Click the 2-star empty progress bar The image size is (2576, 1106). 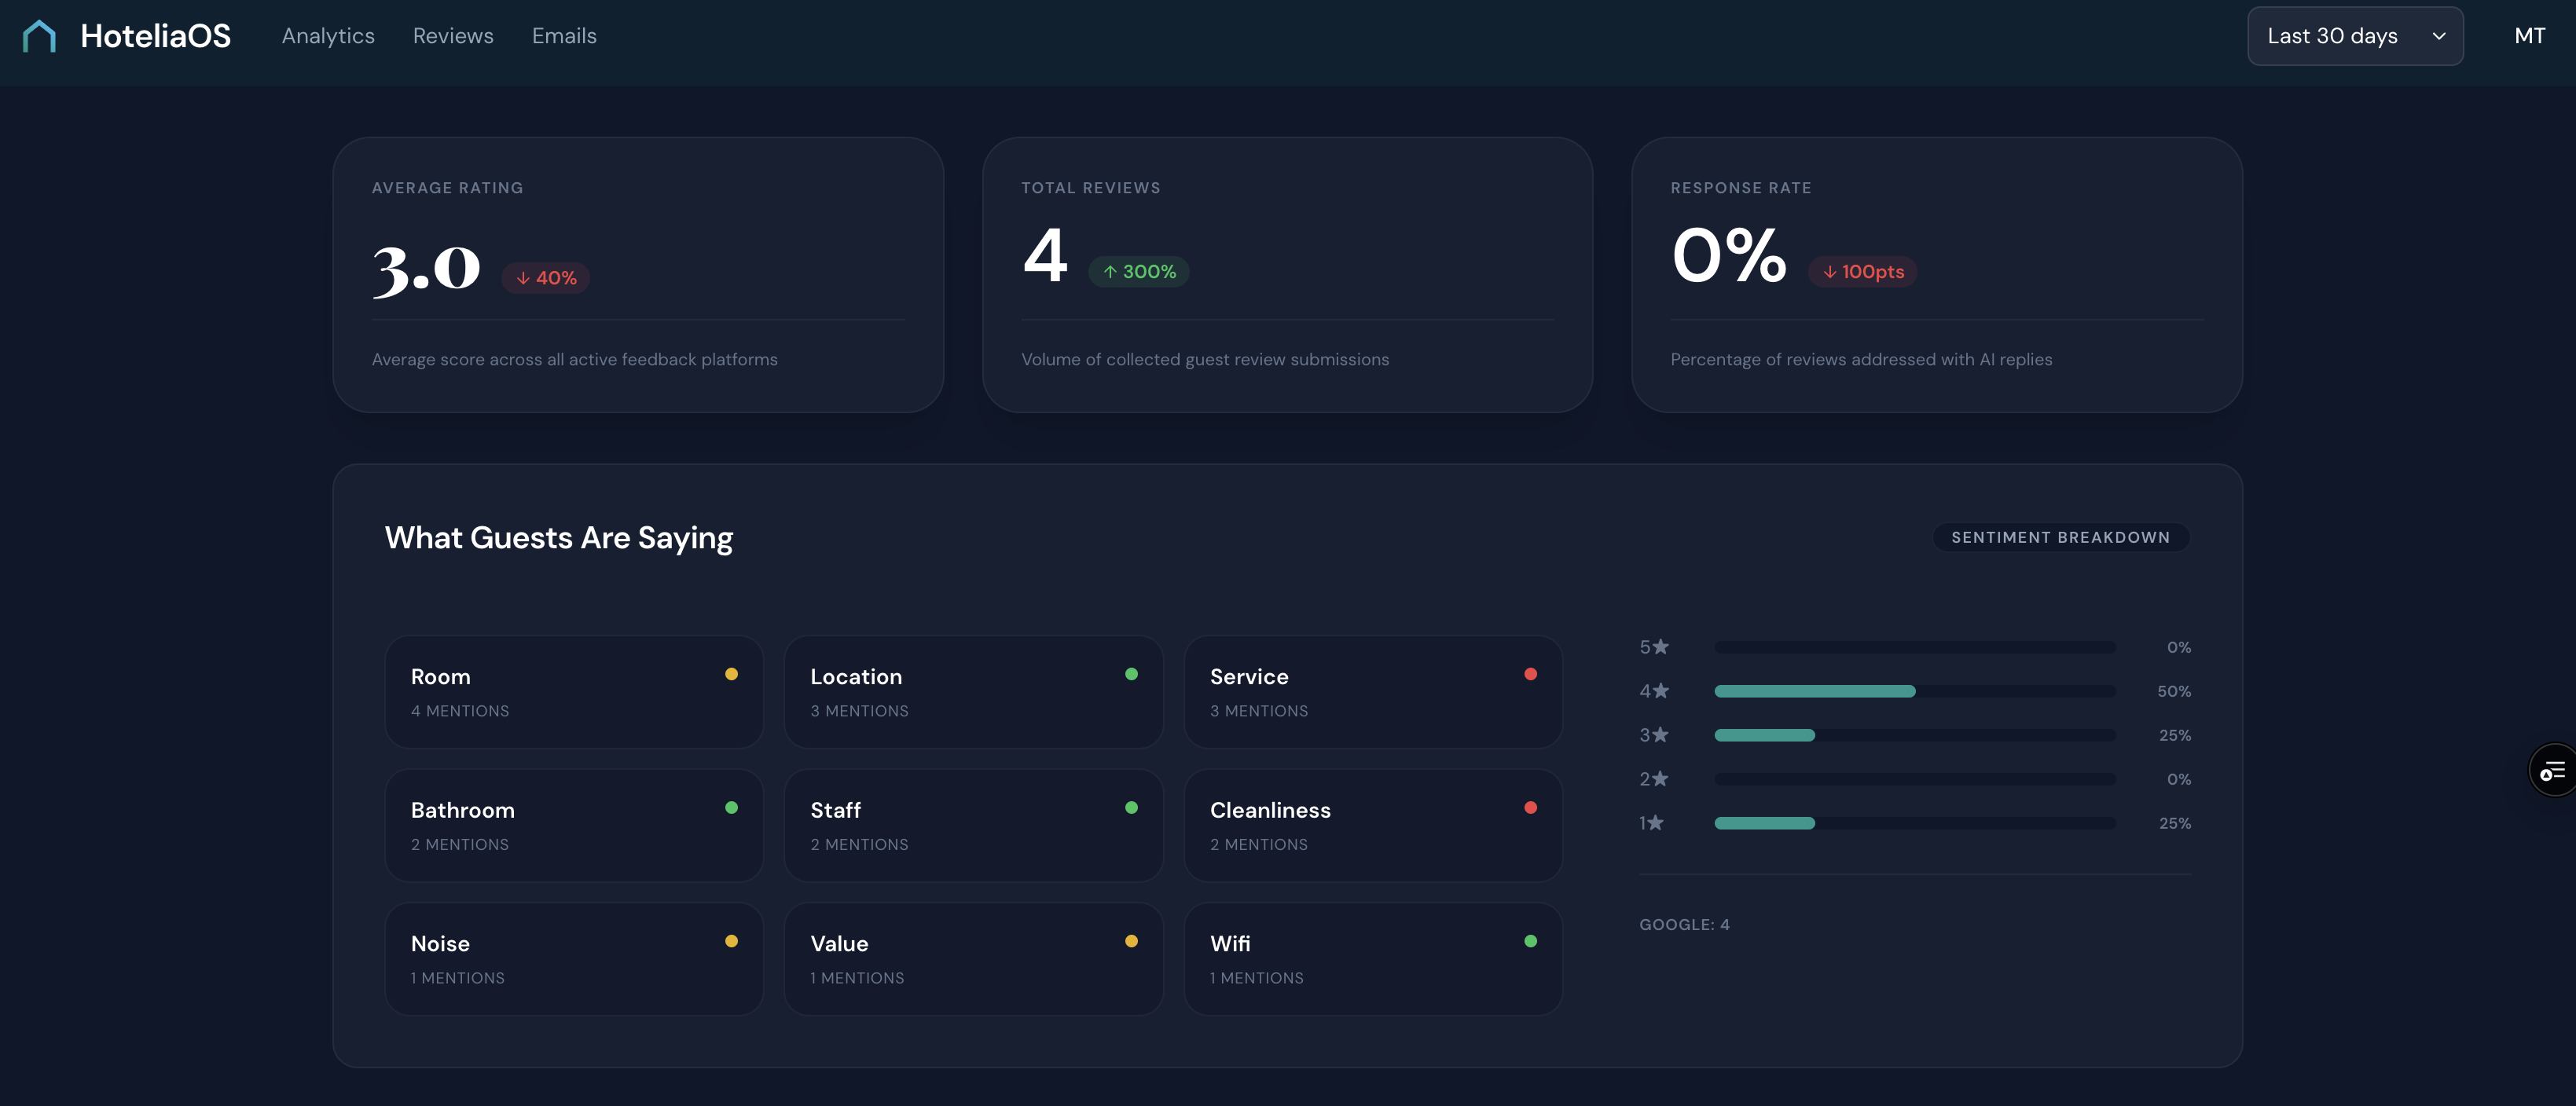coord(1914,779)
